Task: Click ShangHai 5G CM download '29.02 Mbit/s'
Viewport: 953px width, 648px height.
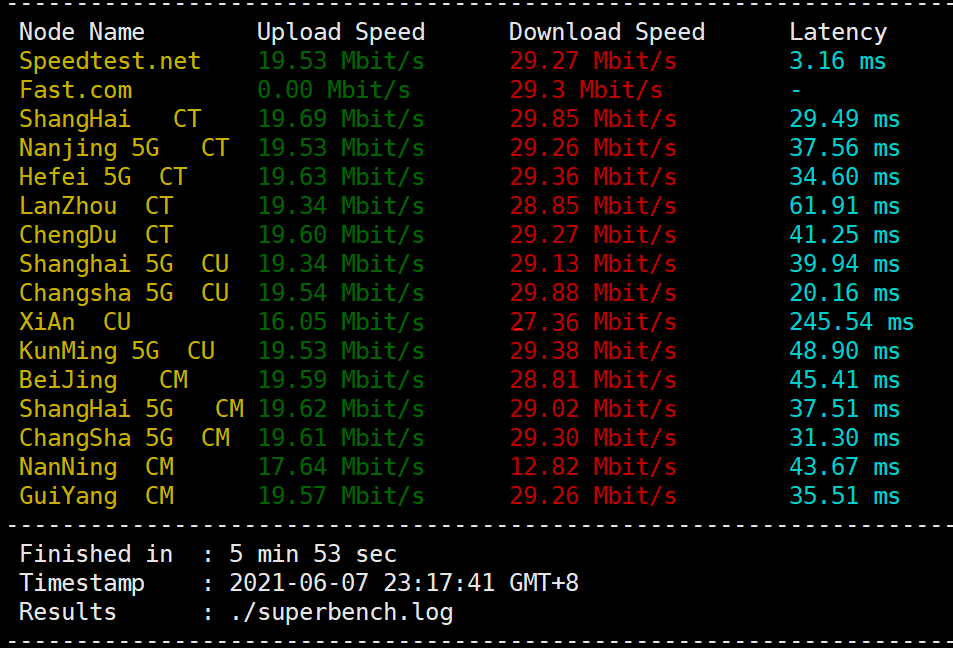Action: (593, 408)
